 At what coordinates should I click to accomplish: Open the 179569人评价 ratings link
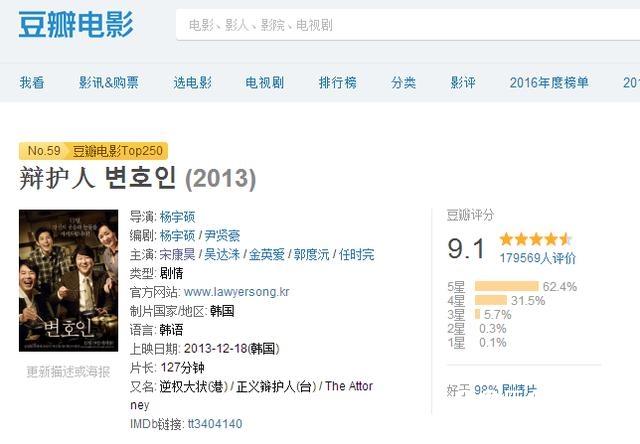(x=537, y=258)
